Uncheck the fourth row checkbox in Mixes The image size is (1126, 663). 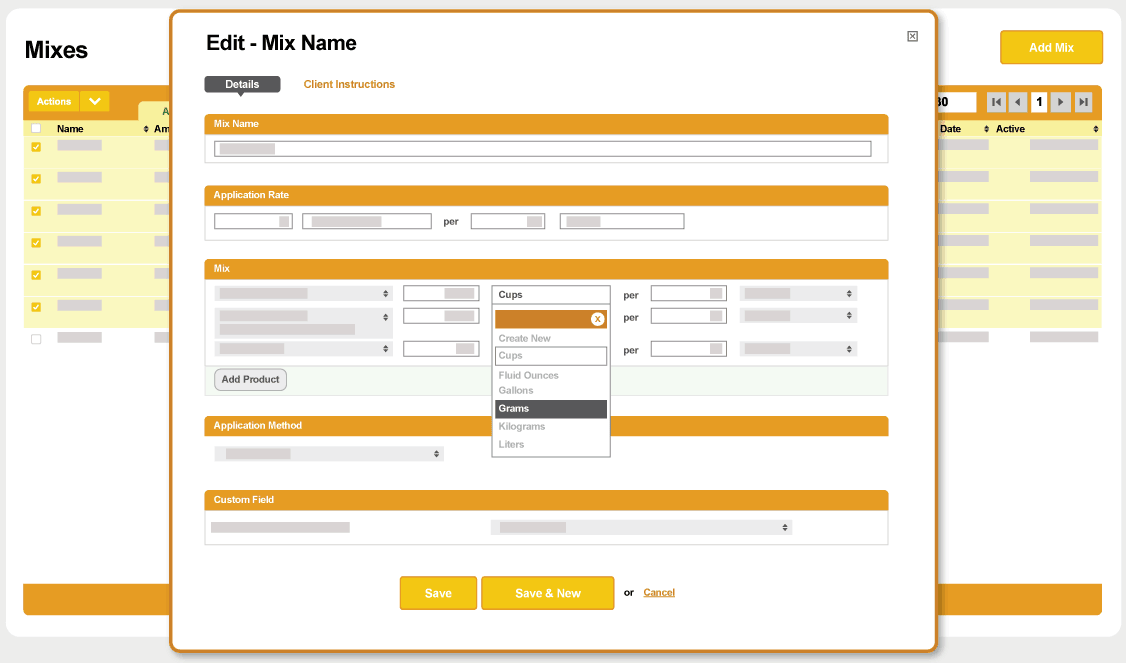pos(36,243)
